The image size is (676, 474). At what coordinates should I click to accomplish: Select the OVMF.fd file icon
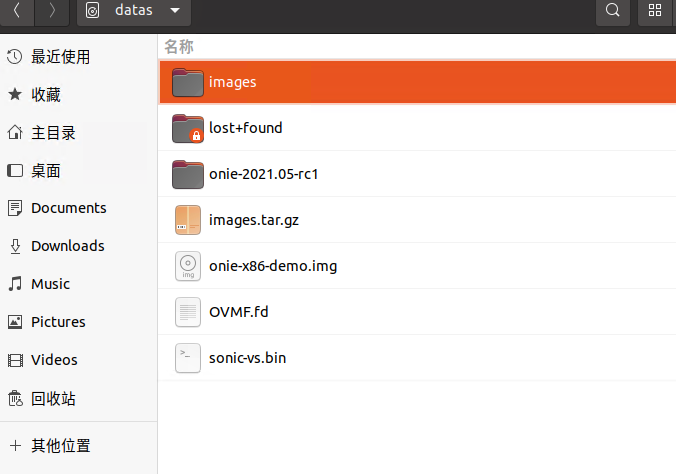(x=188, y=312)
